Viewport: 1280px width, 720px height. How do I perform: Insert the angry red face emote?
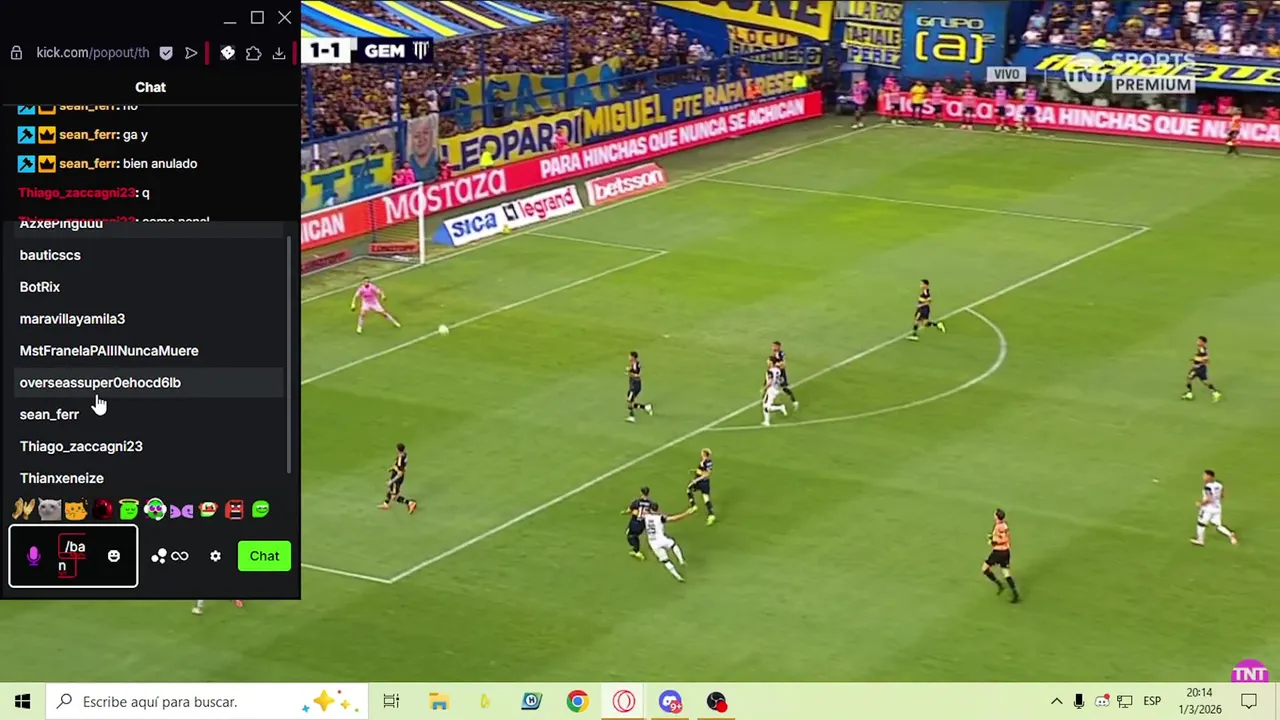[234, 510]
